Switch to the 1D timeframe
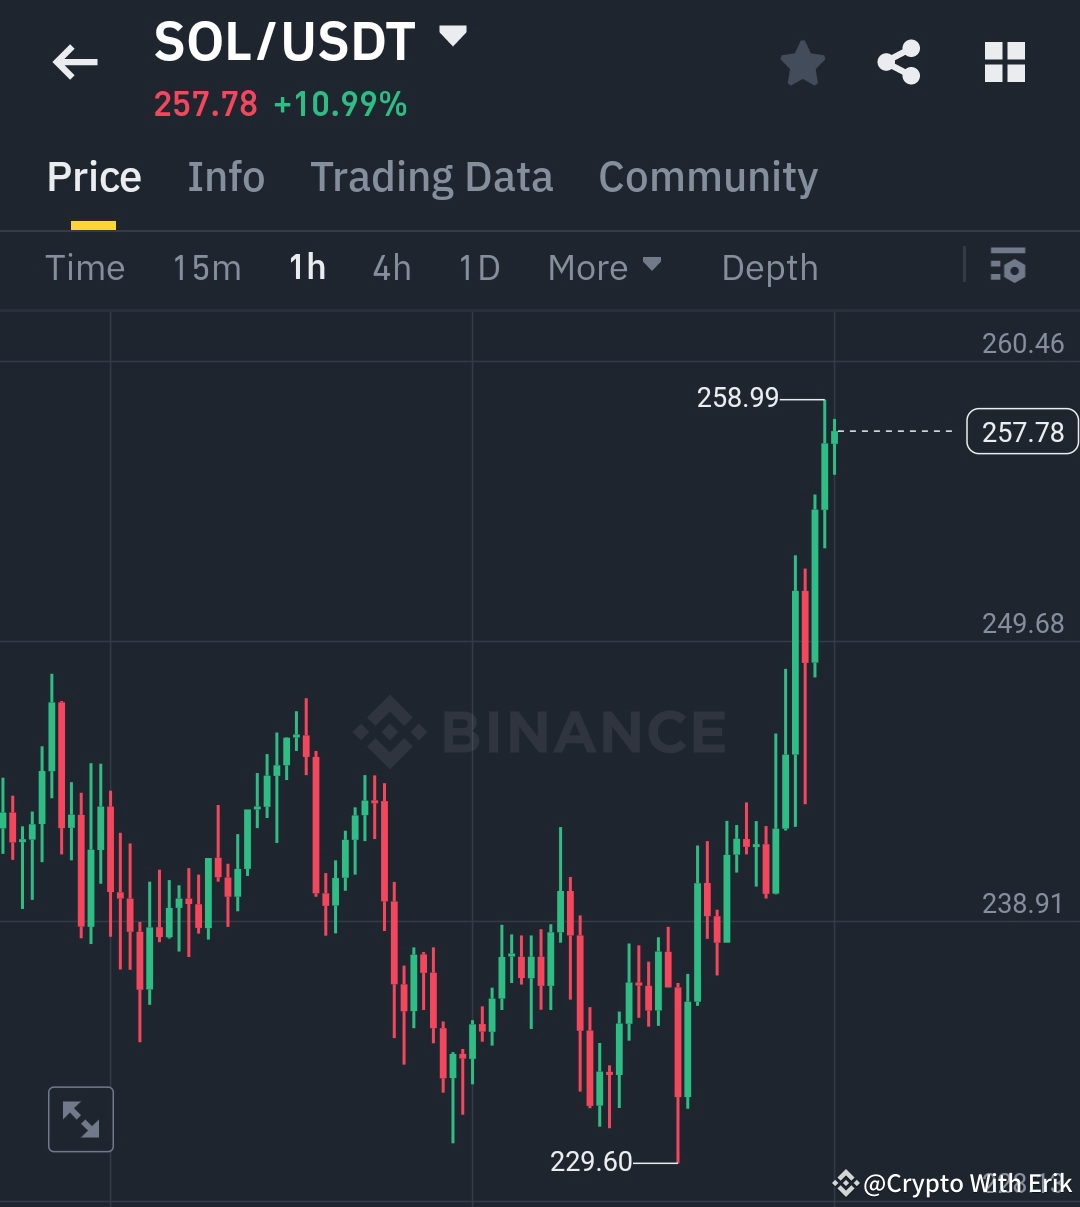The image size is (1080, 1207). [478, 267]
